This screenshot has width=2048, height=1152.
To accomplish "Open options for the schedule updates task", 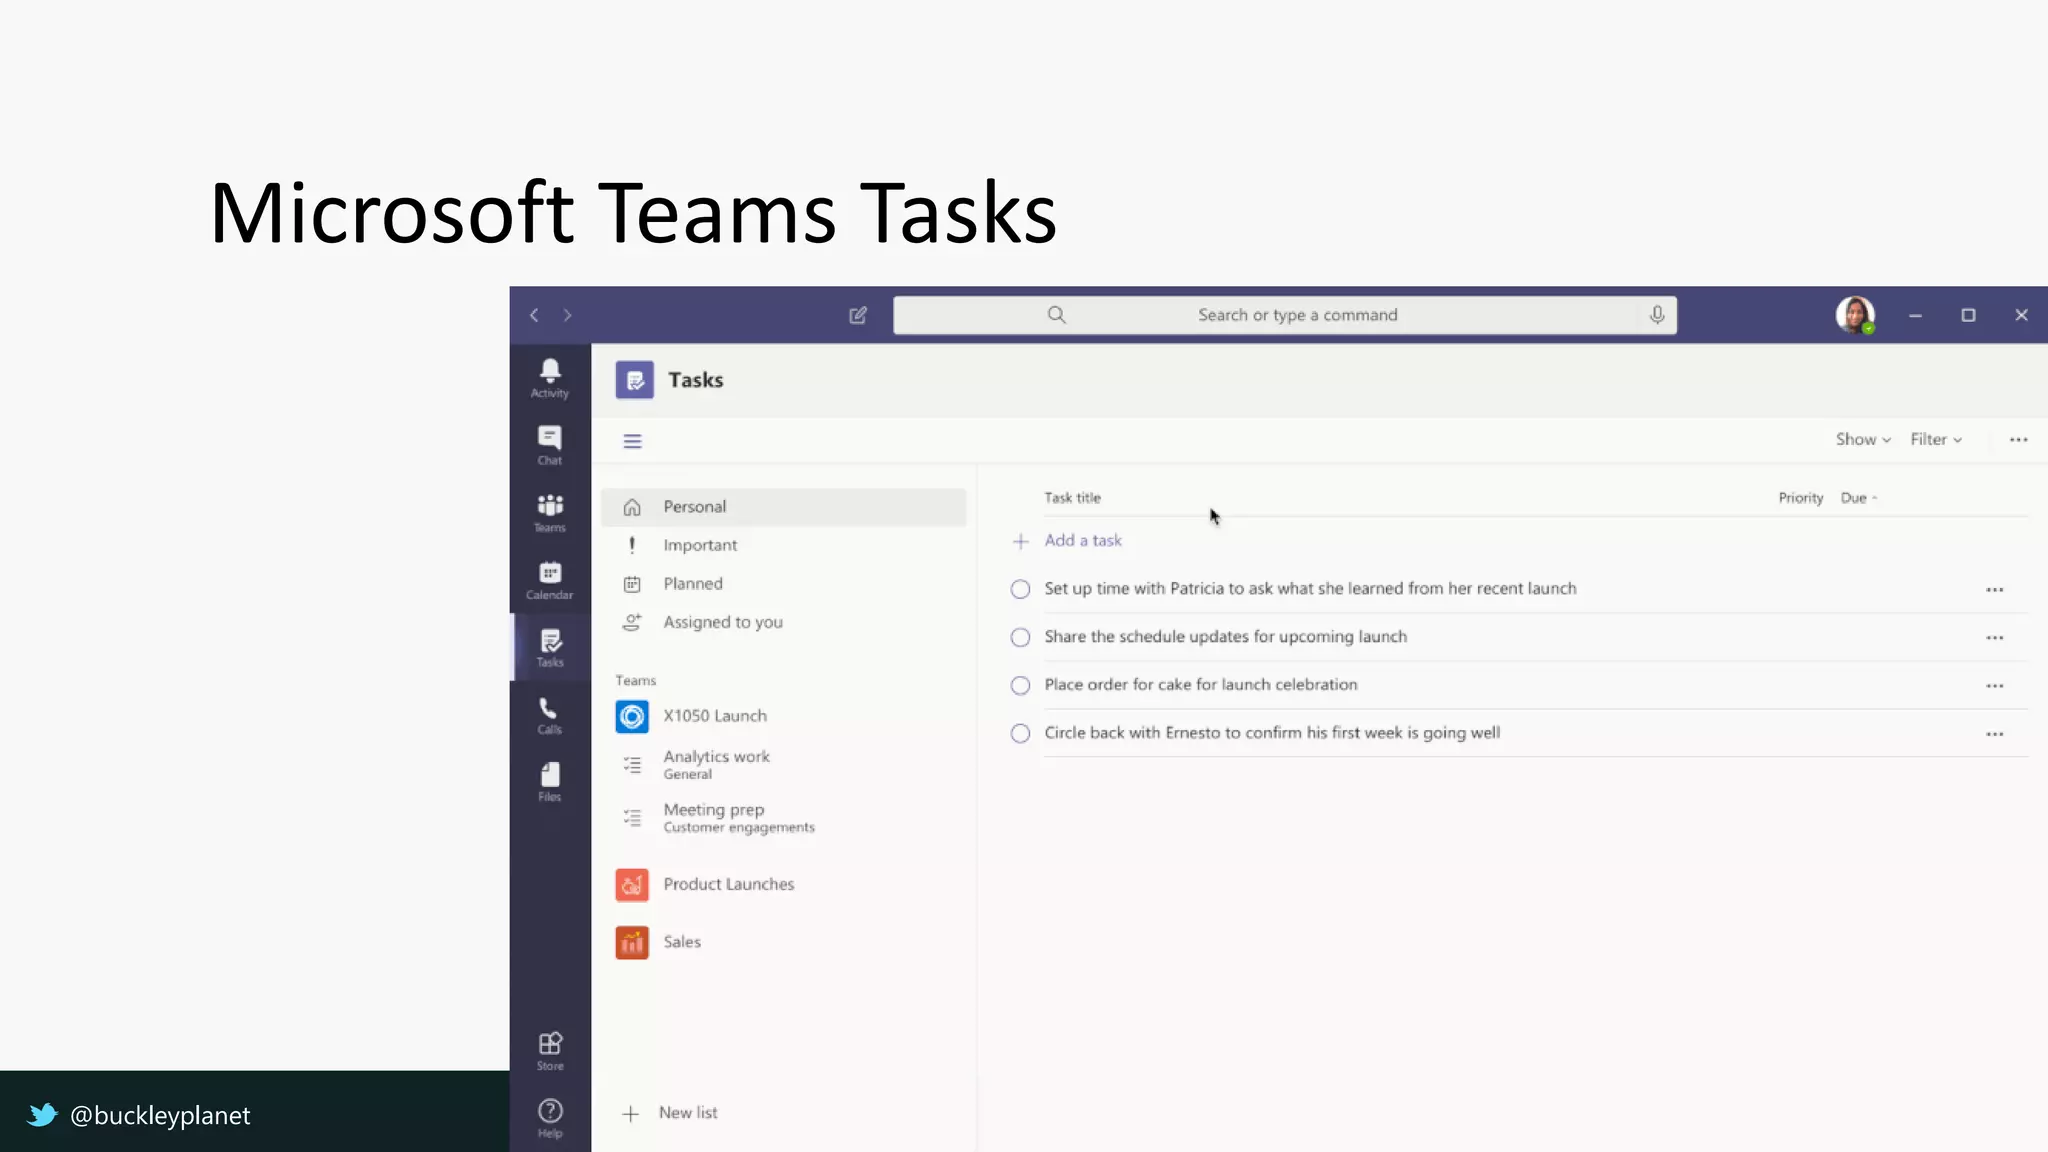I will click(x=1995, y=638).
